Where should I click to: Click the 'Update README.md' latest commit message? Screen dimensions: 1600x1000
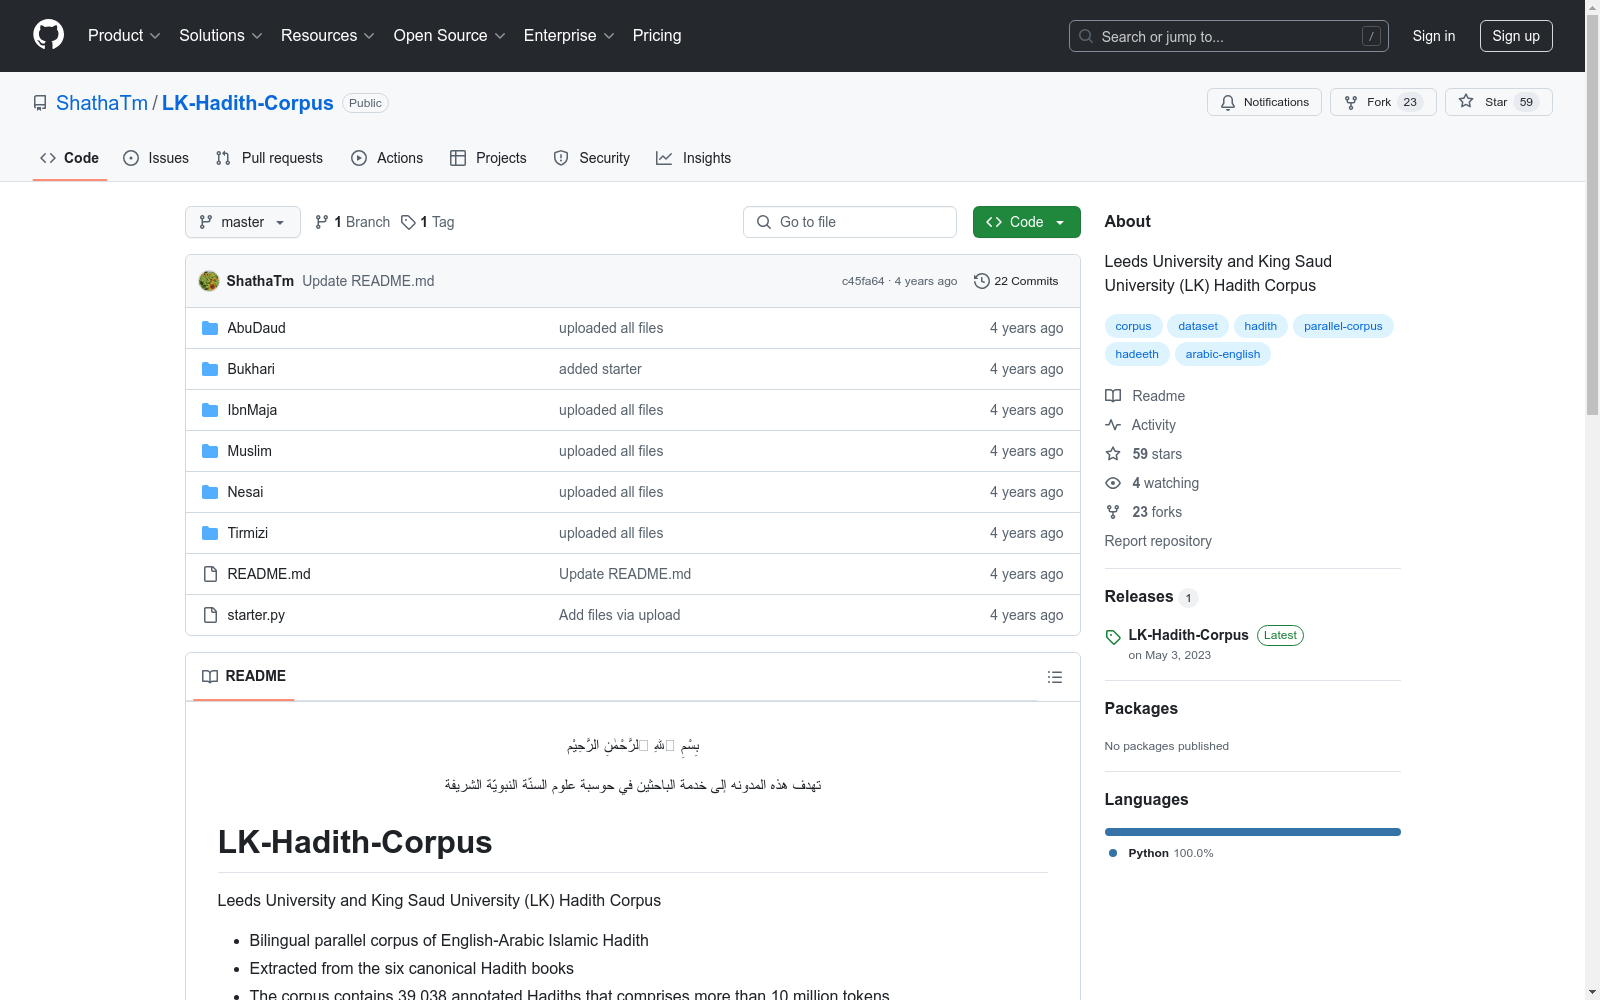click(x=368, y=281)
